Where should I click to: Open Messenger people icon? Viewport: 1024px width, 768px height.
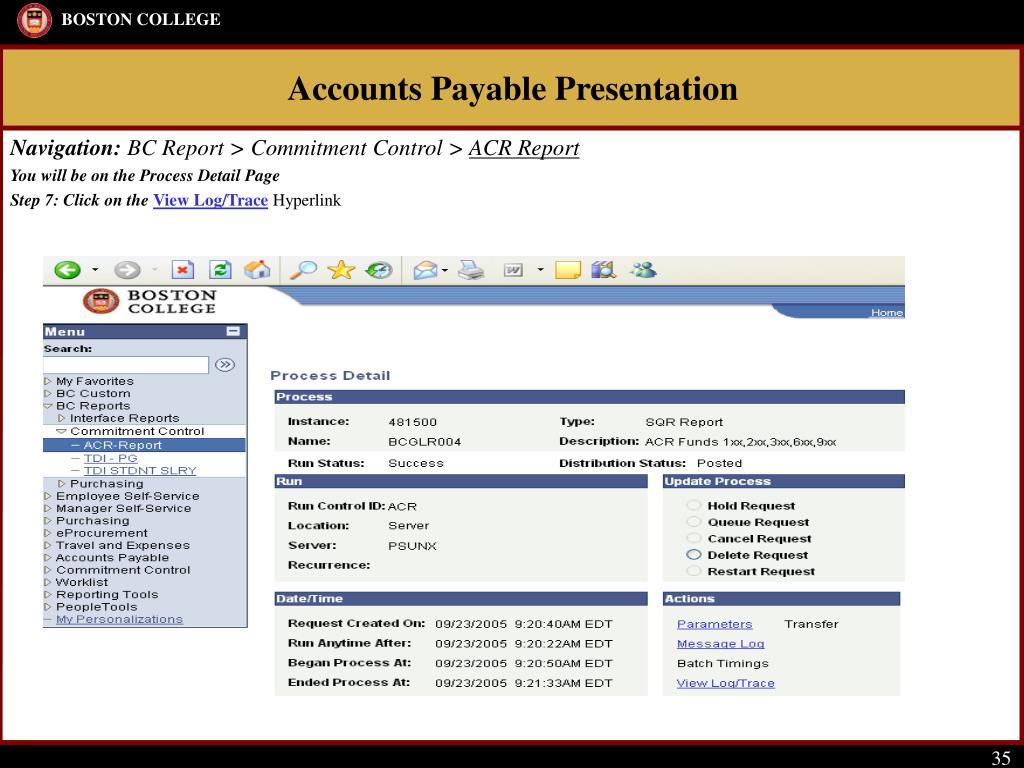tap(643, 270)
